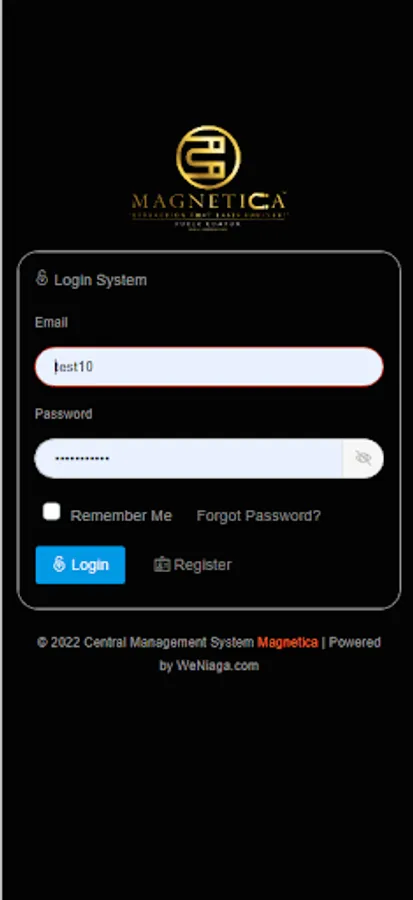The height and width of the screenshot is (900, 413).
Task: Click the WeNiaga.com text in footer
Action: click(217, 666)
